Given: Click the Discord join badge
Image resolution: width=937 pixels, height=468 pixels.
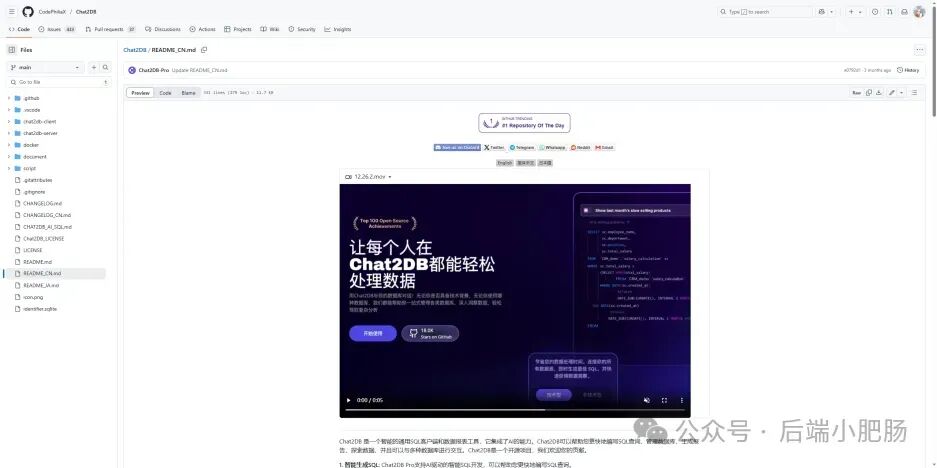Looking at the screenshot, I should [457, 147].
